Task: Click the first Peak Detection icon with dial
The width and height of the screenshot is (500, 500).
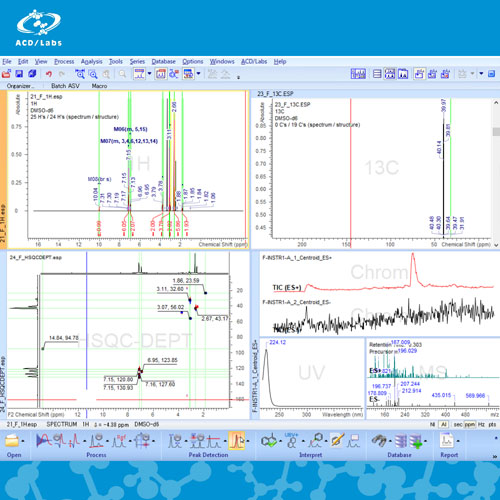Action: point(175,441)
